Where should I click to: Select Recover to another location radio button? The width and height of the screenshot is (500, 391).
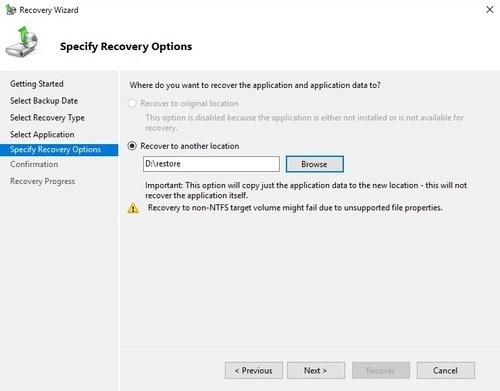tap(132, 146)
